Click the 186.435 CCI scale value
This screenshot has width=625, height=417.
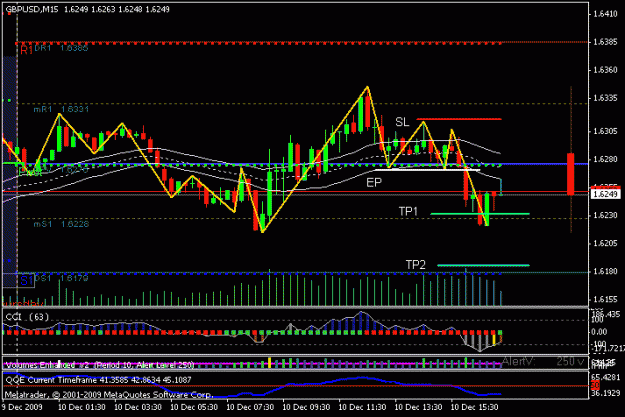(x=605, y=314)
